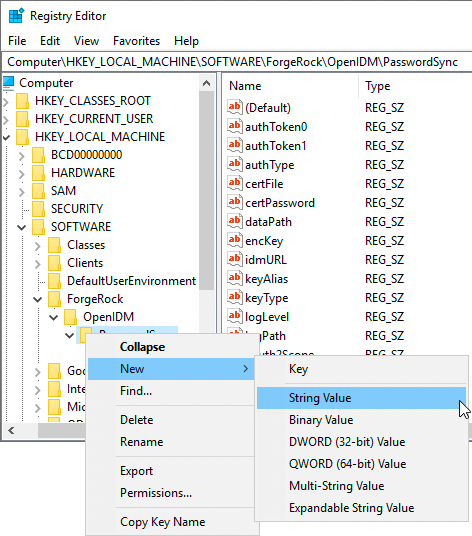Expand the HKEY_CURRENT_USER tree node

6,120
